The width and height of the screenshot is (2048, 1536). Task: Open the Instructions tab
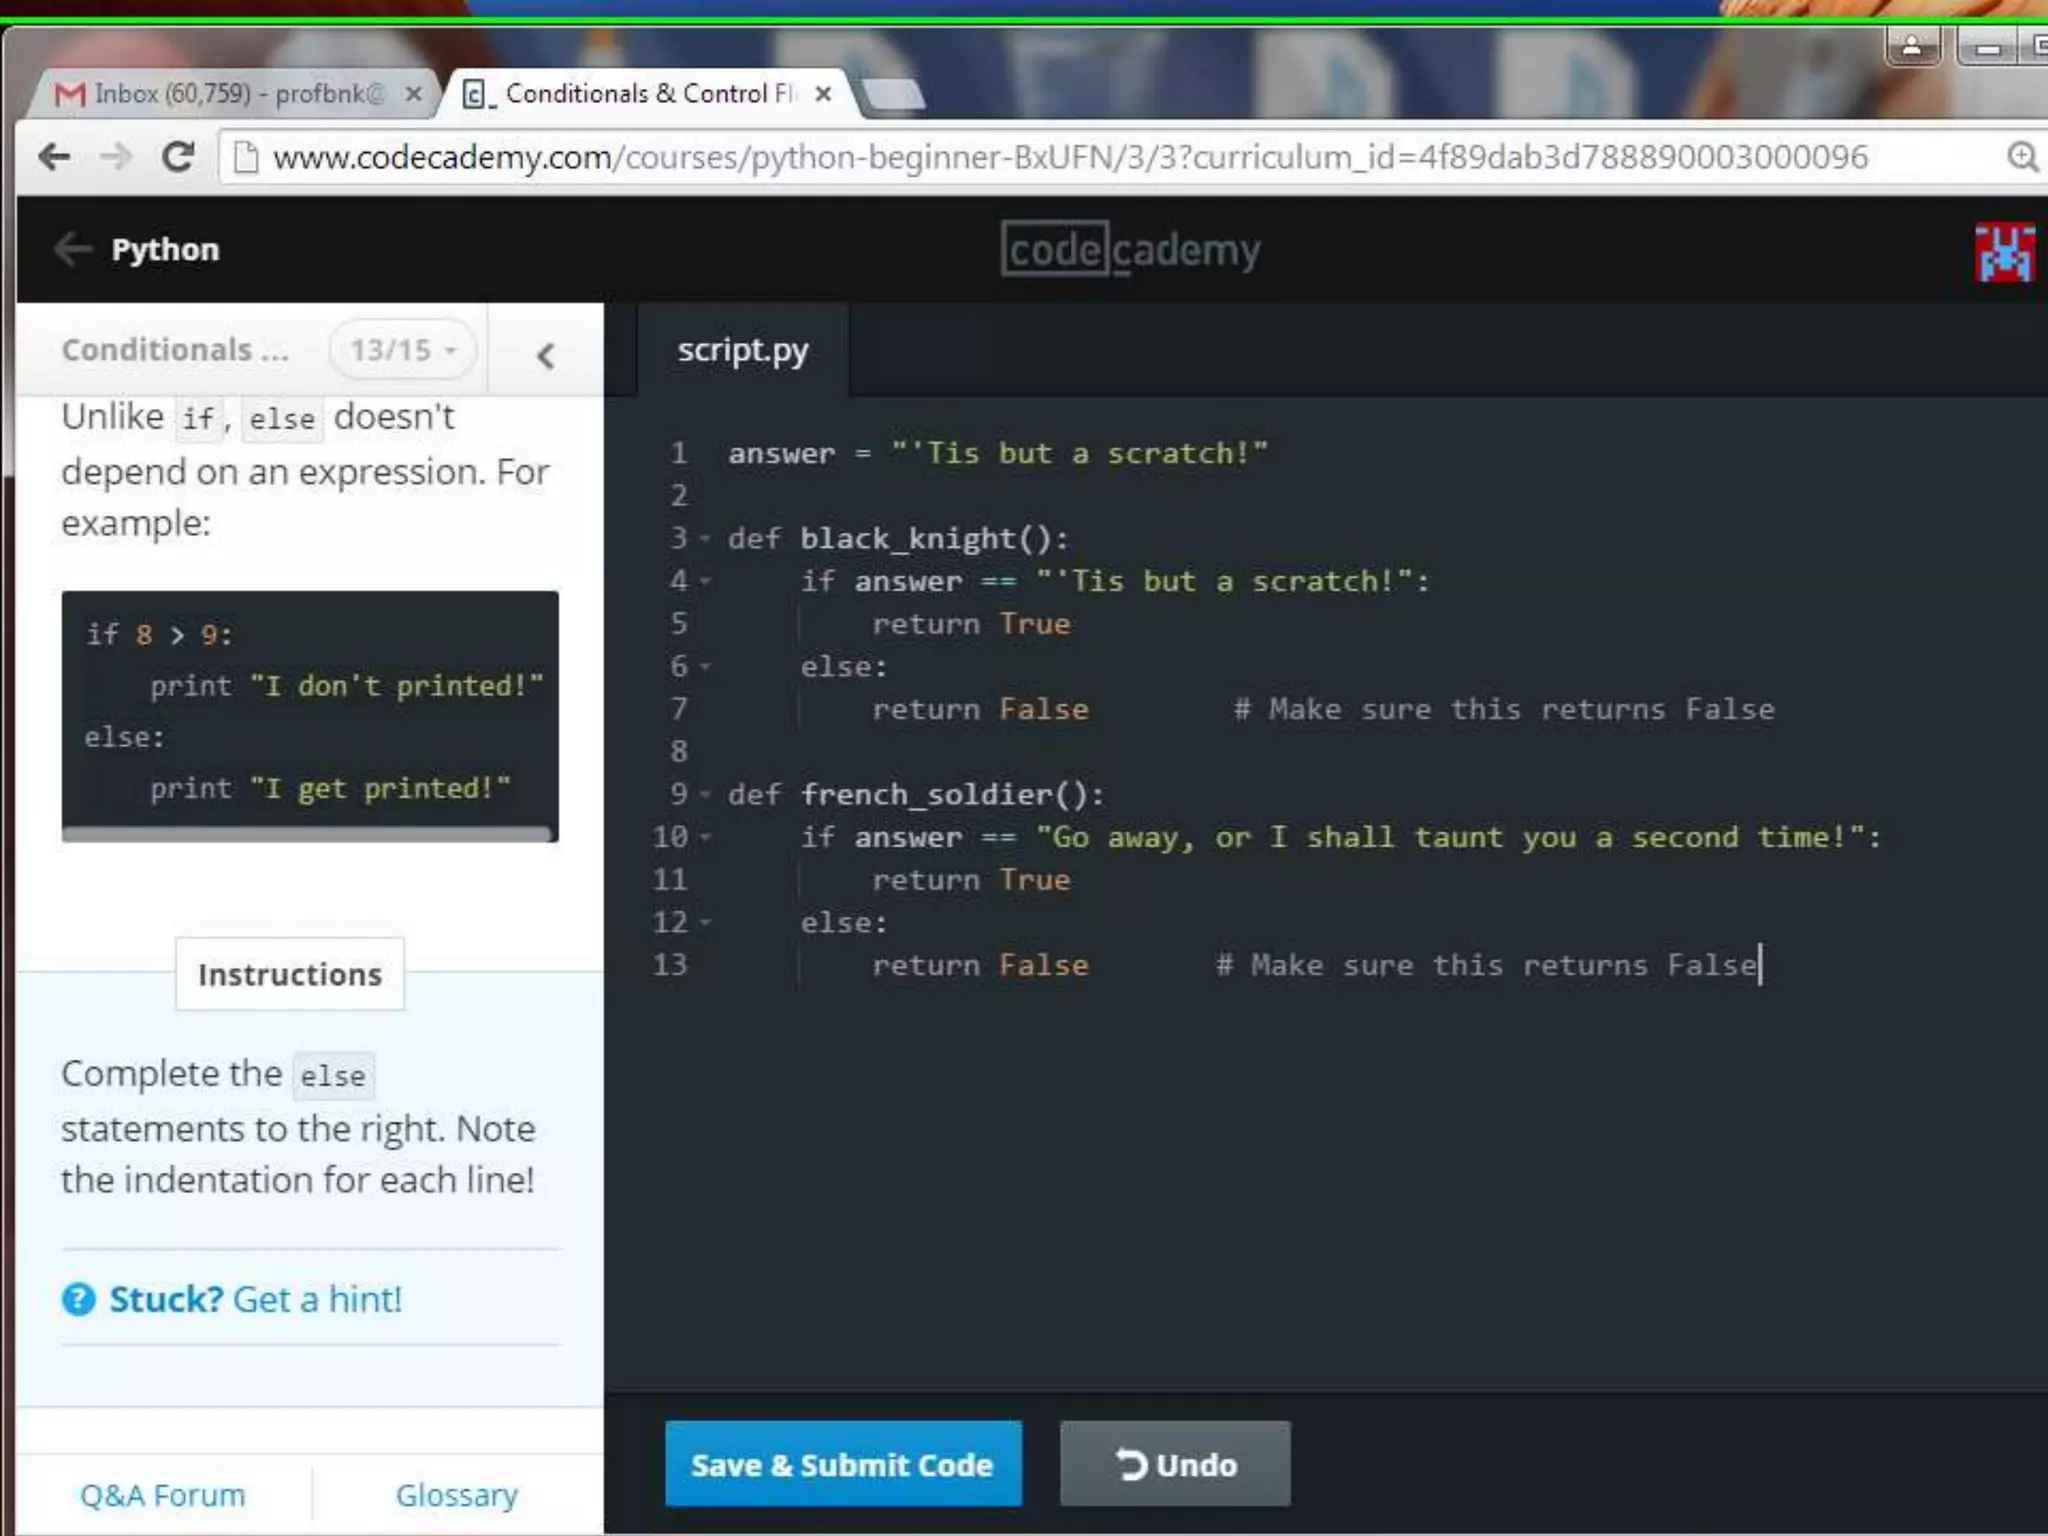[x=290, y=974]
